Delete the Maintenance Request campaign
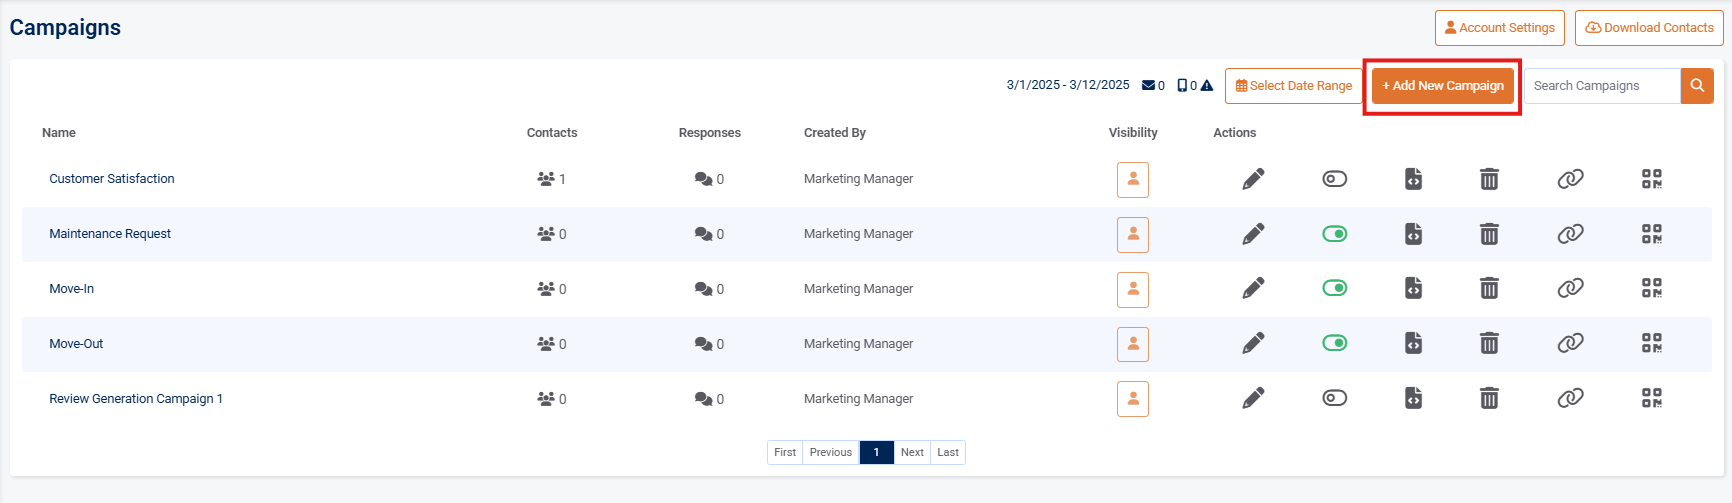Viewport: 1732px width, 503px height. 1489,234
